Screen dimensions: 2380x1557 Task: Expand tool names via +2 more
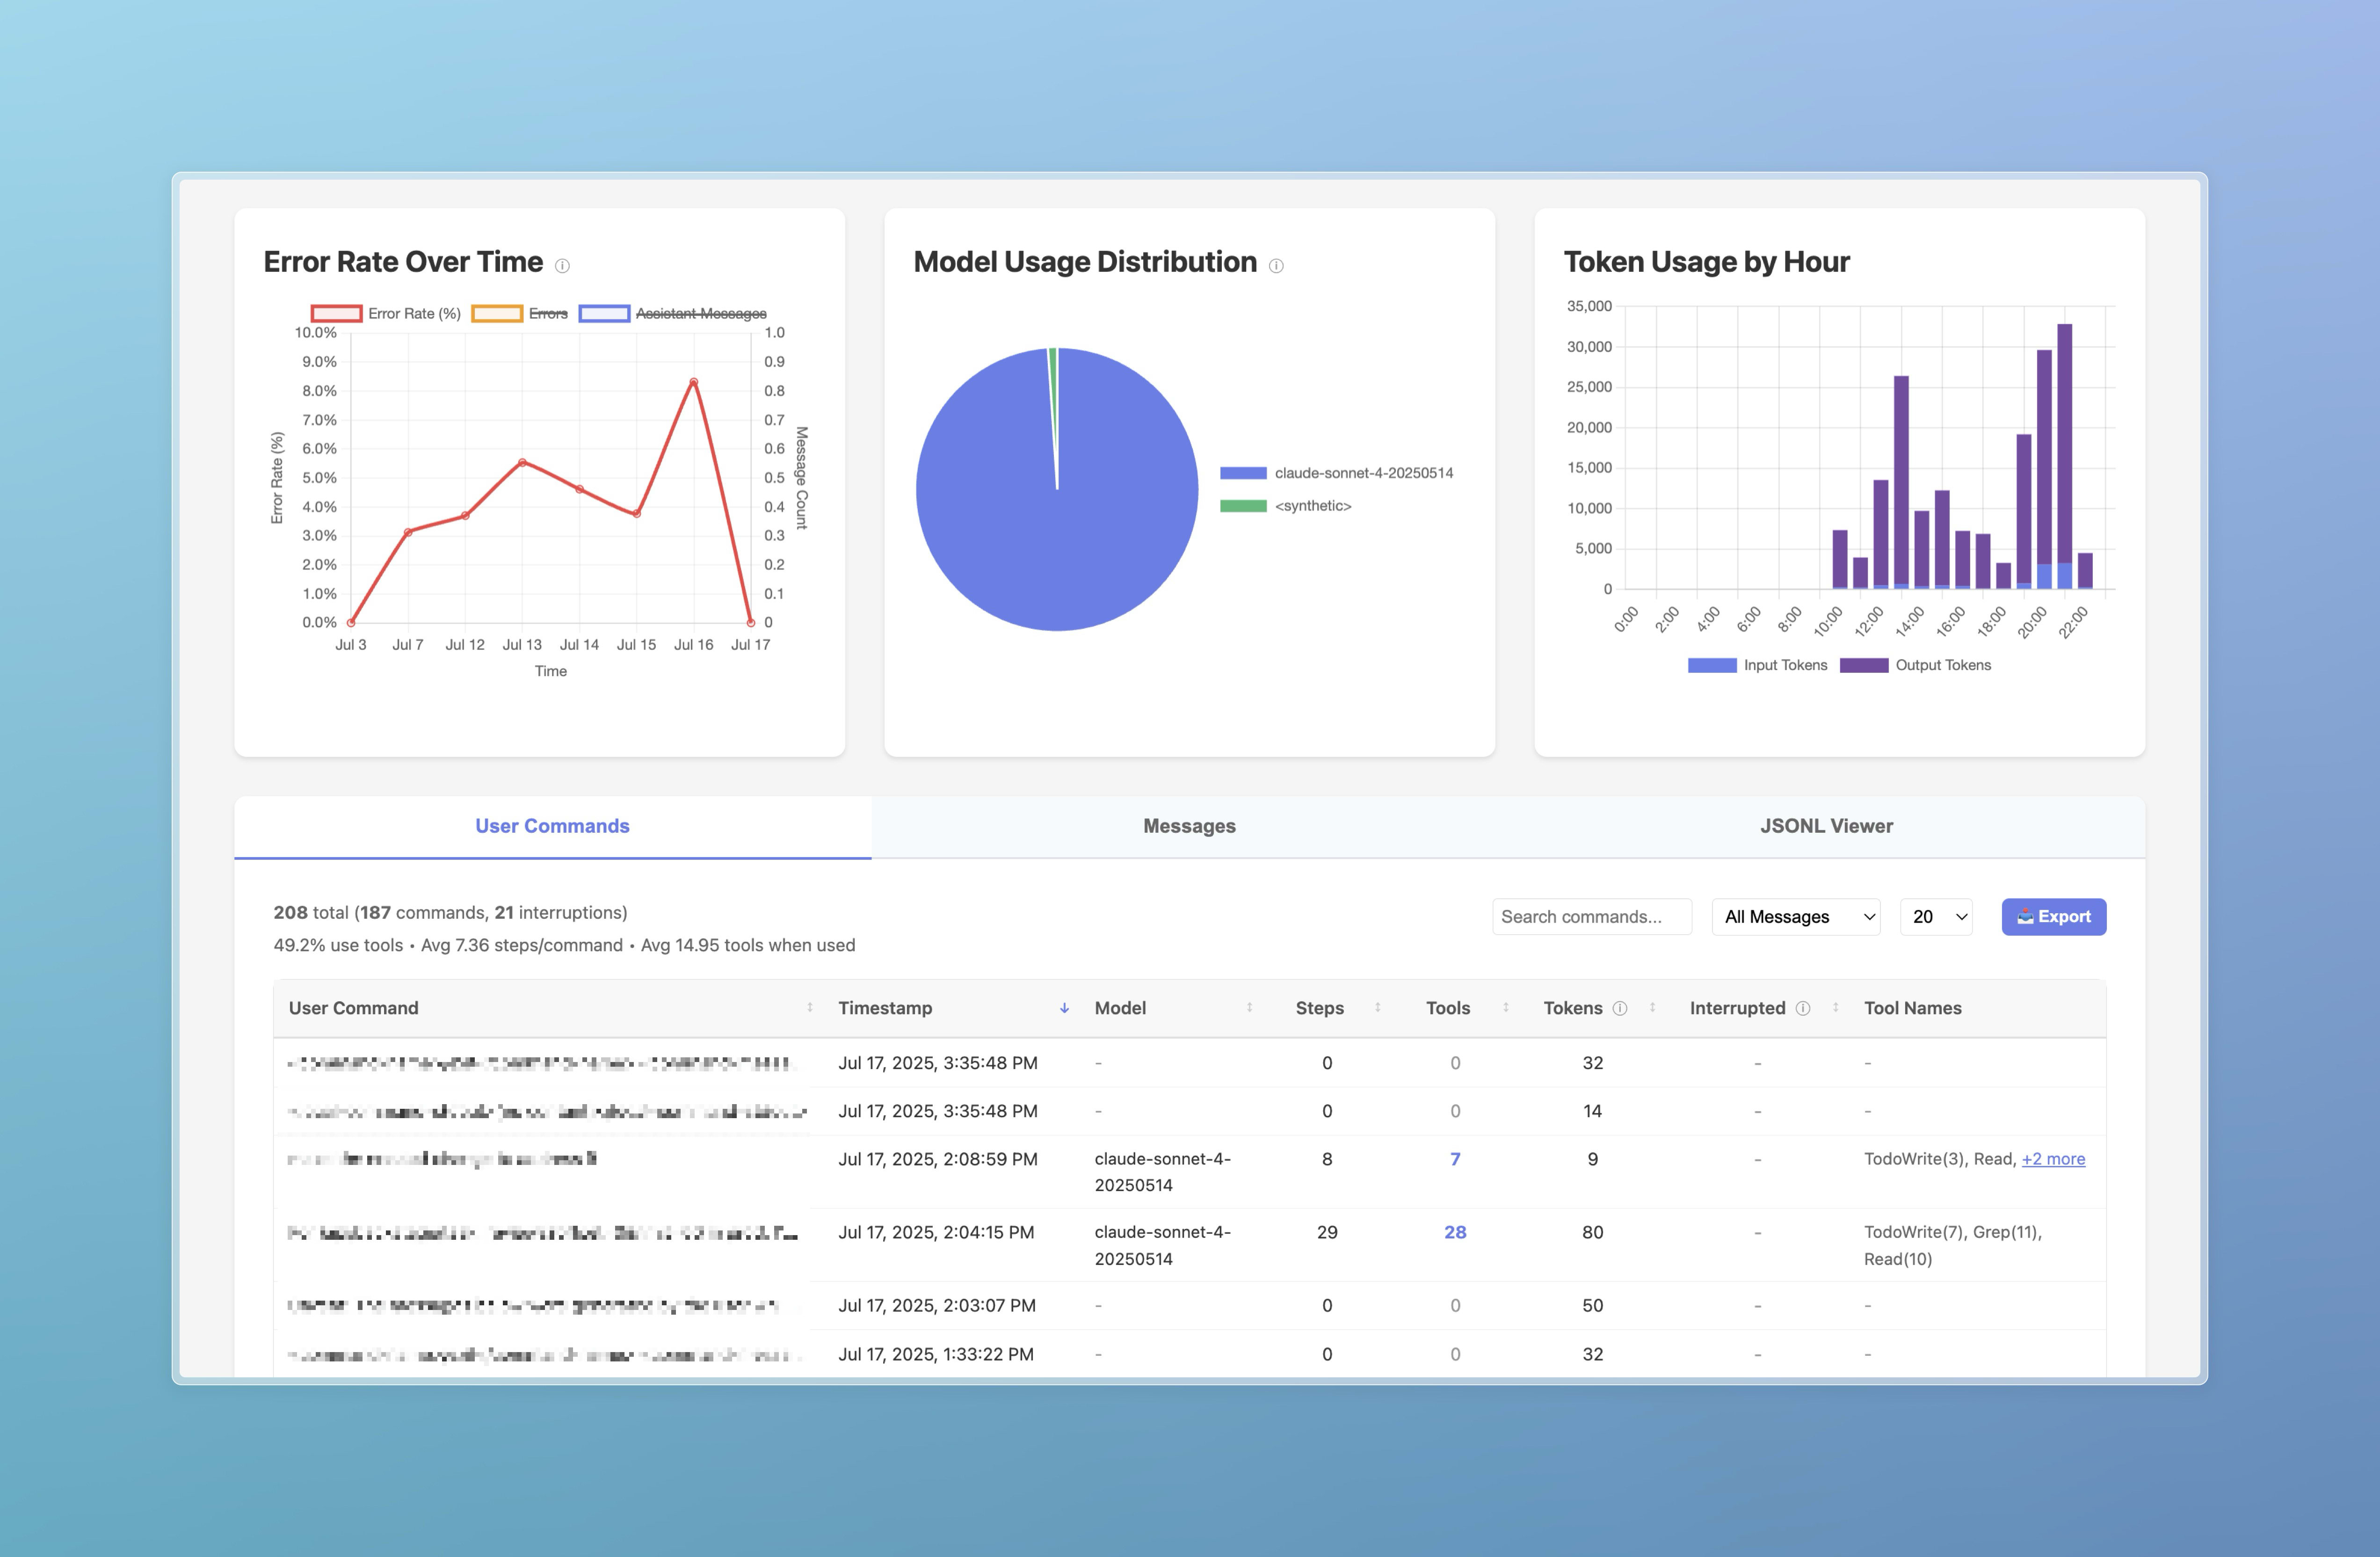[2053, 1159]
